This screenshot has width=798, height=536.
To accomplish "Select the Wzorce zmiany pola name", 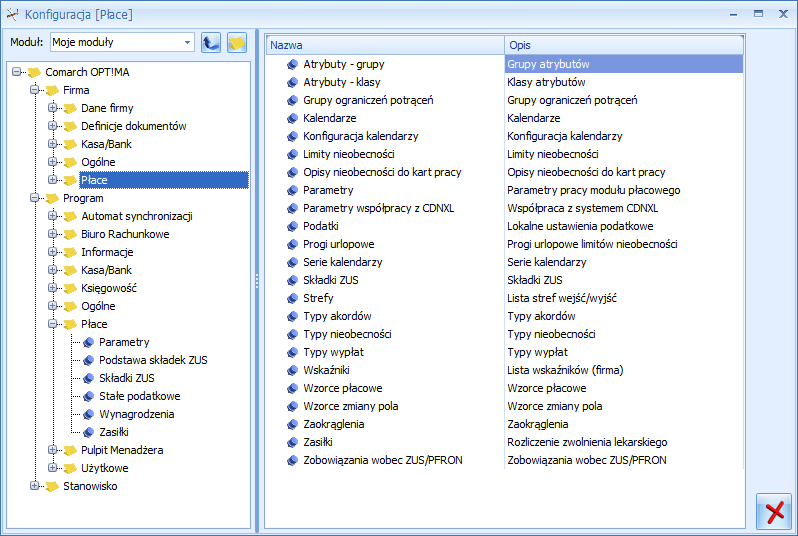I will click(x=351, y=406).
